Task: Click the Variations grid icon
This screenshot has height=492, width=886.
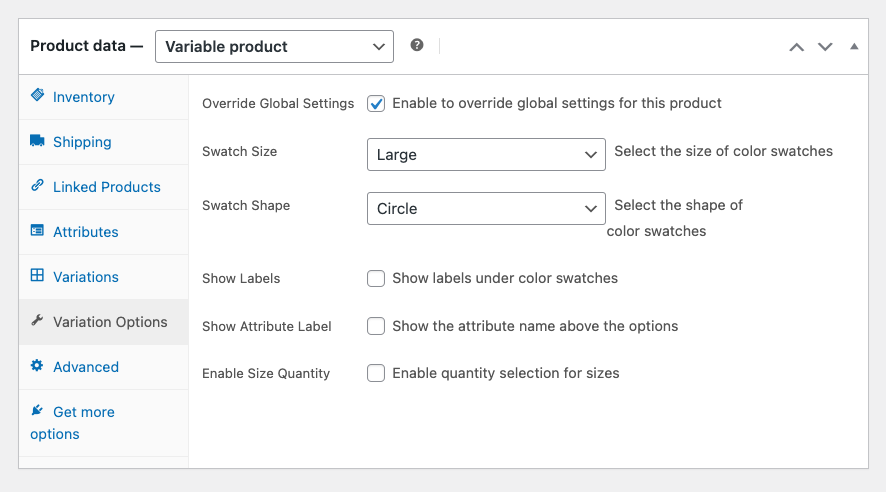Action: (x=37, y=275)
